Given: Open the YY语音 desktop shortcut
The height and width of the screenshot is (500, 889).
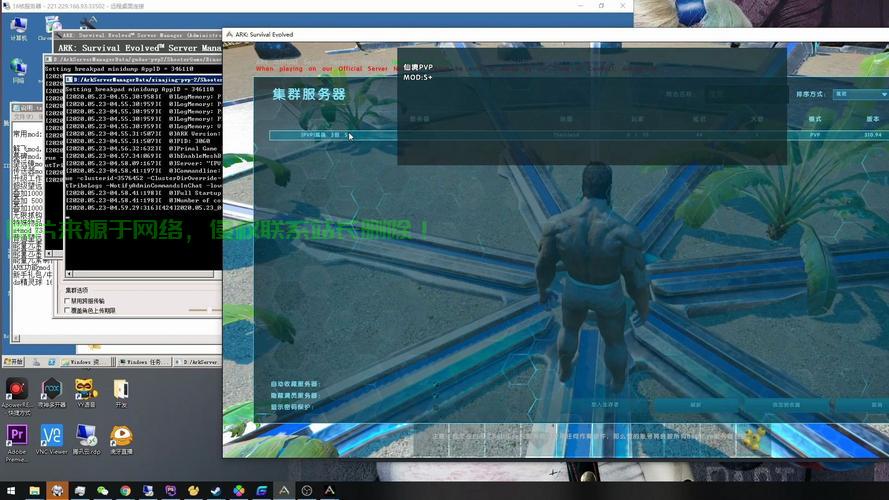Looking at the screenshot, I should pyautogui.click(x=86, y=393).
